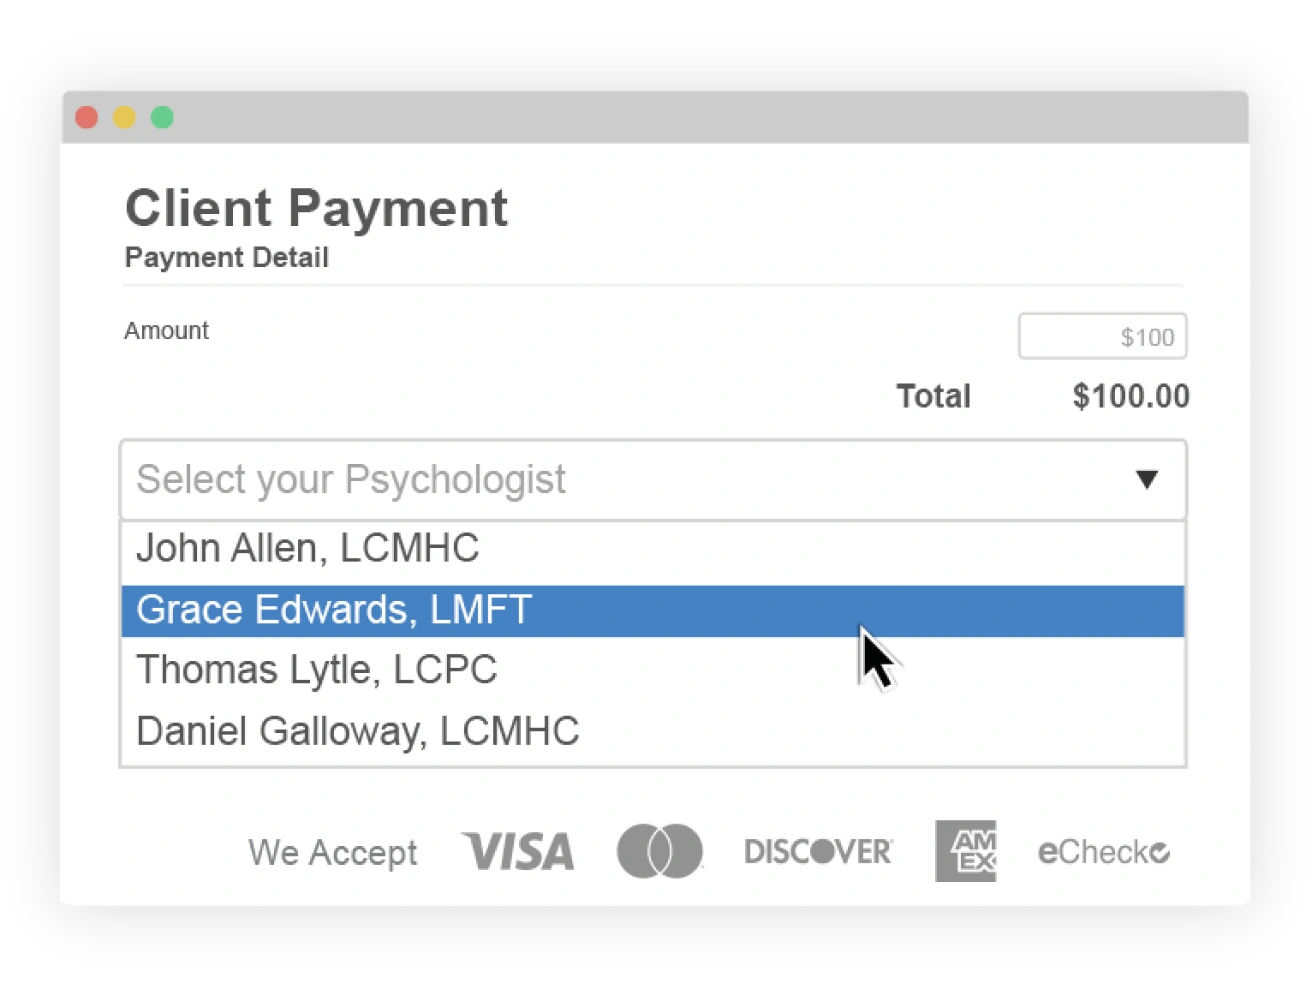Select Daniel Galloway, LCMHC as psychologist
1312x1000 pixels.
click(x=358, y=730)
